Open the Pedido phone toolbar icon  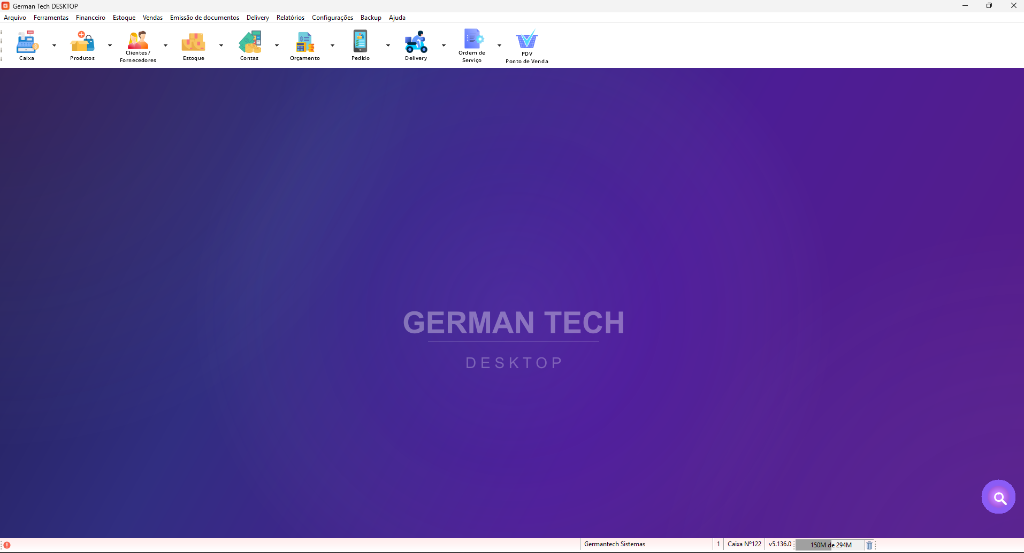click(x=360, y=45)
